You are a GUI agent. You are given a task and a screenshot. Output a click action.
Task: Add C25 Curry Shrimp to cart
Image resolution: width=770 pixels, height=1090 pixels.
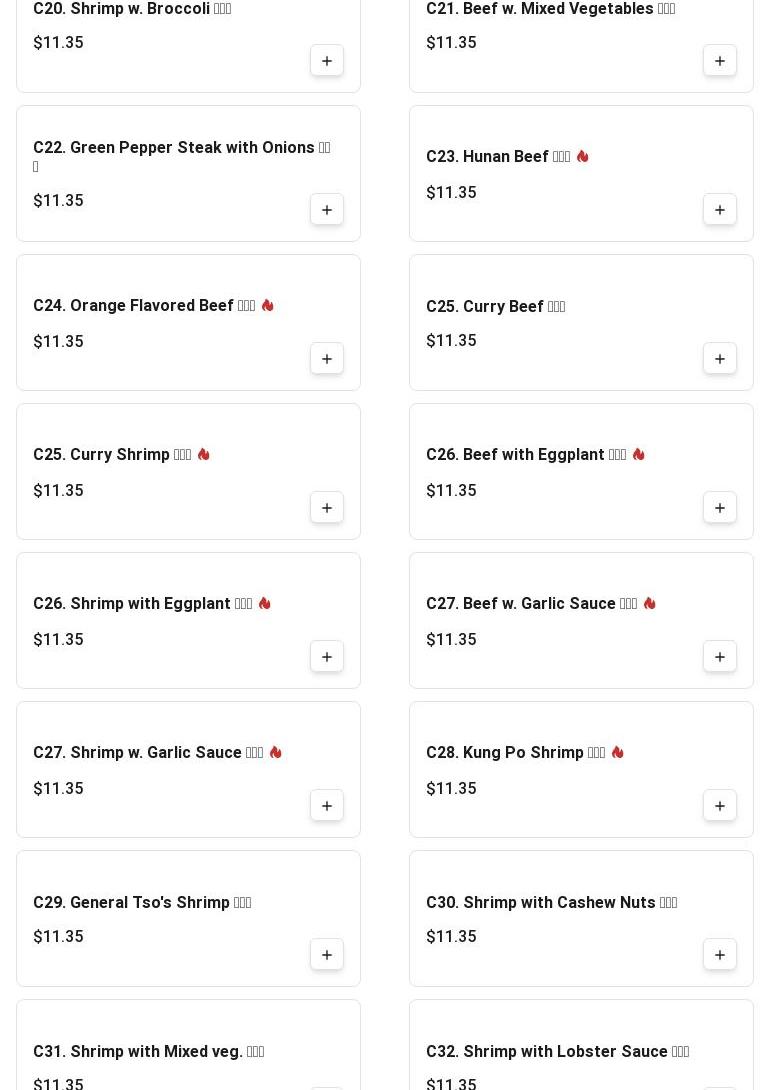pos(327,508)
